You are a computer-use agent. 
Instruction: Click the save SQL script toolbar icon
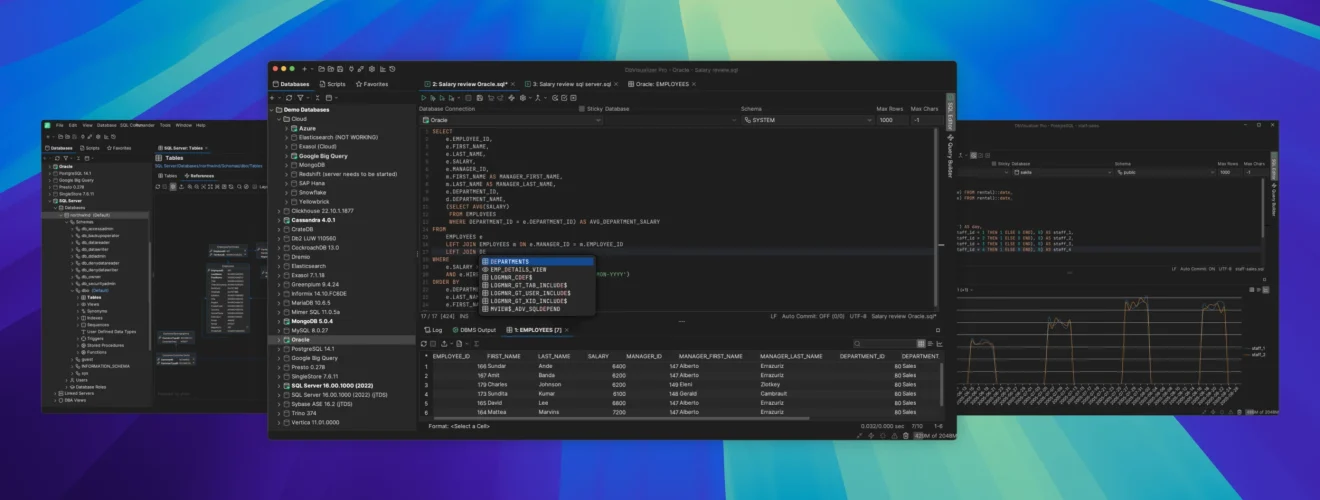480,98
